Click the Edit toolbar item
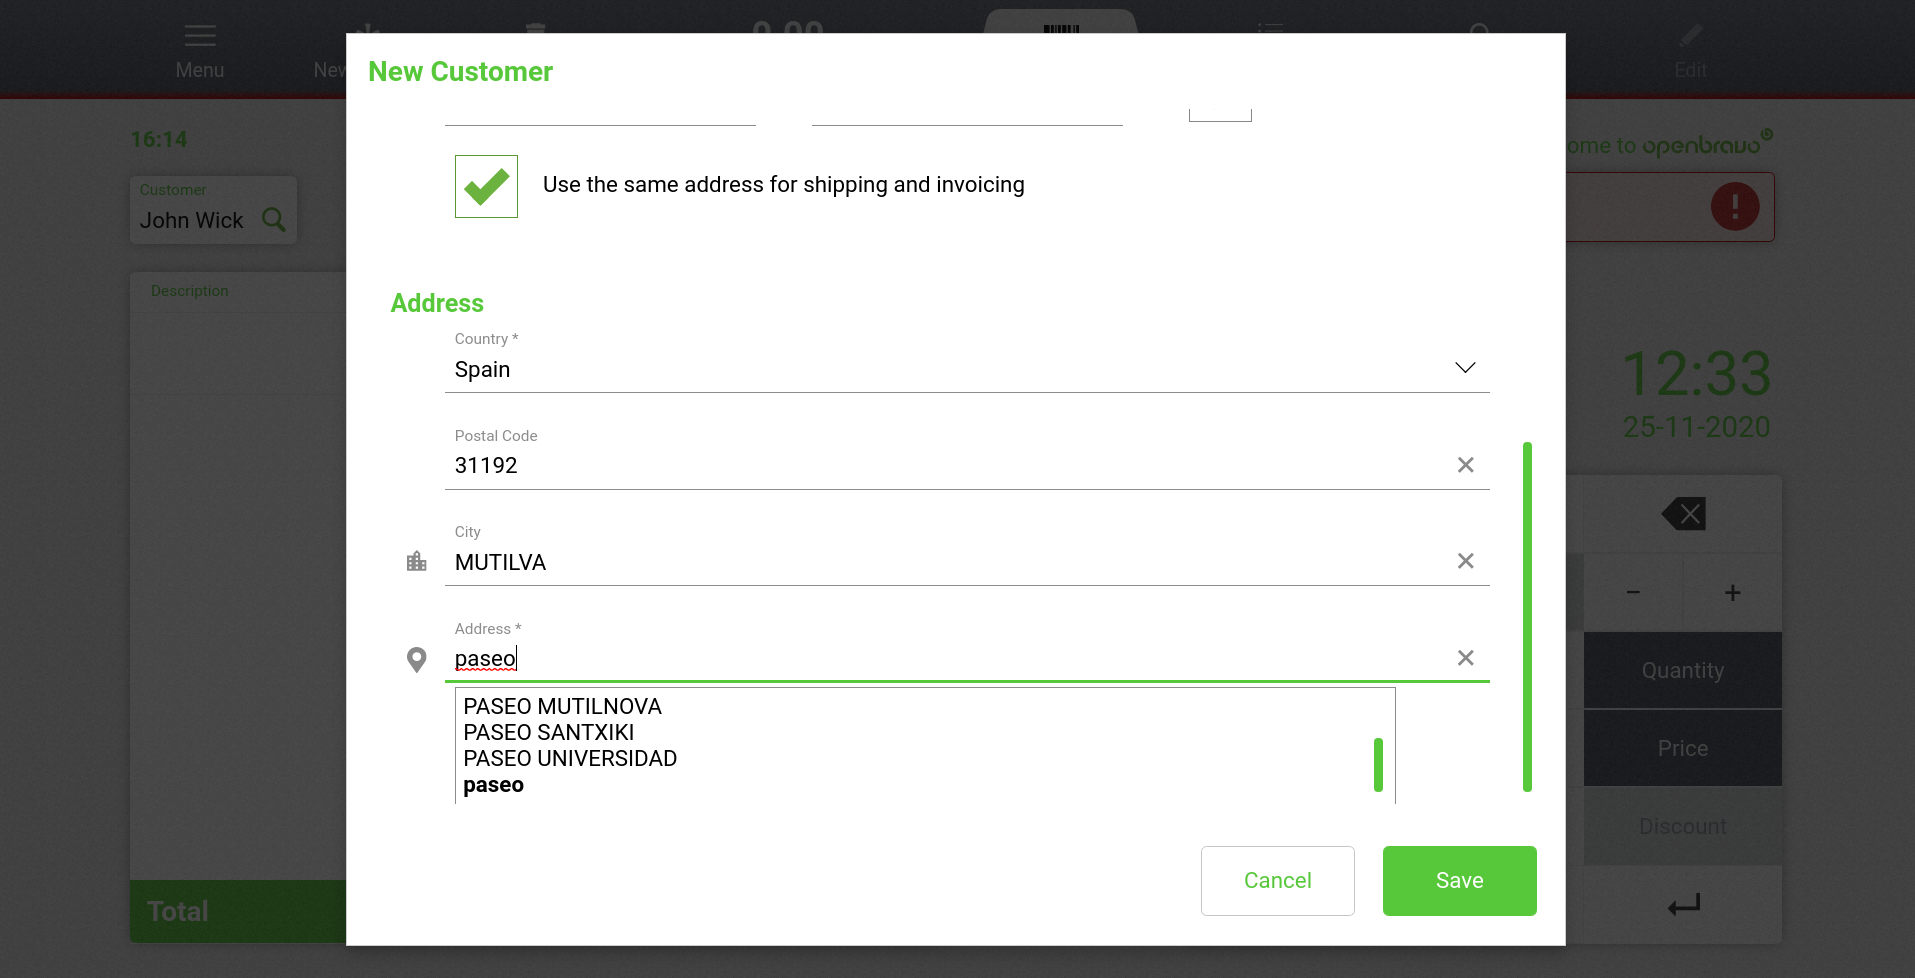Viewport: 1915px width, 978px height. pos(1690,50)
